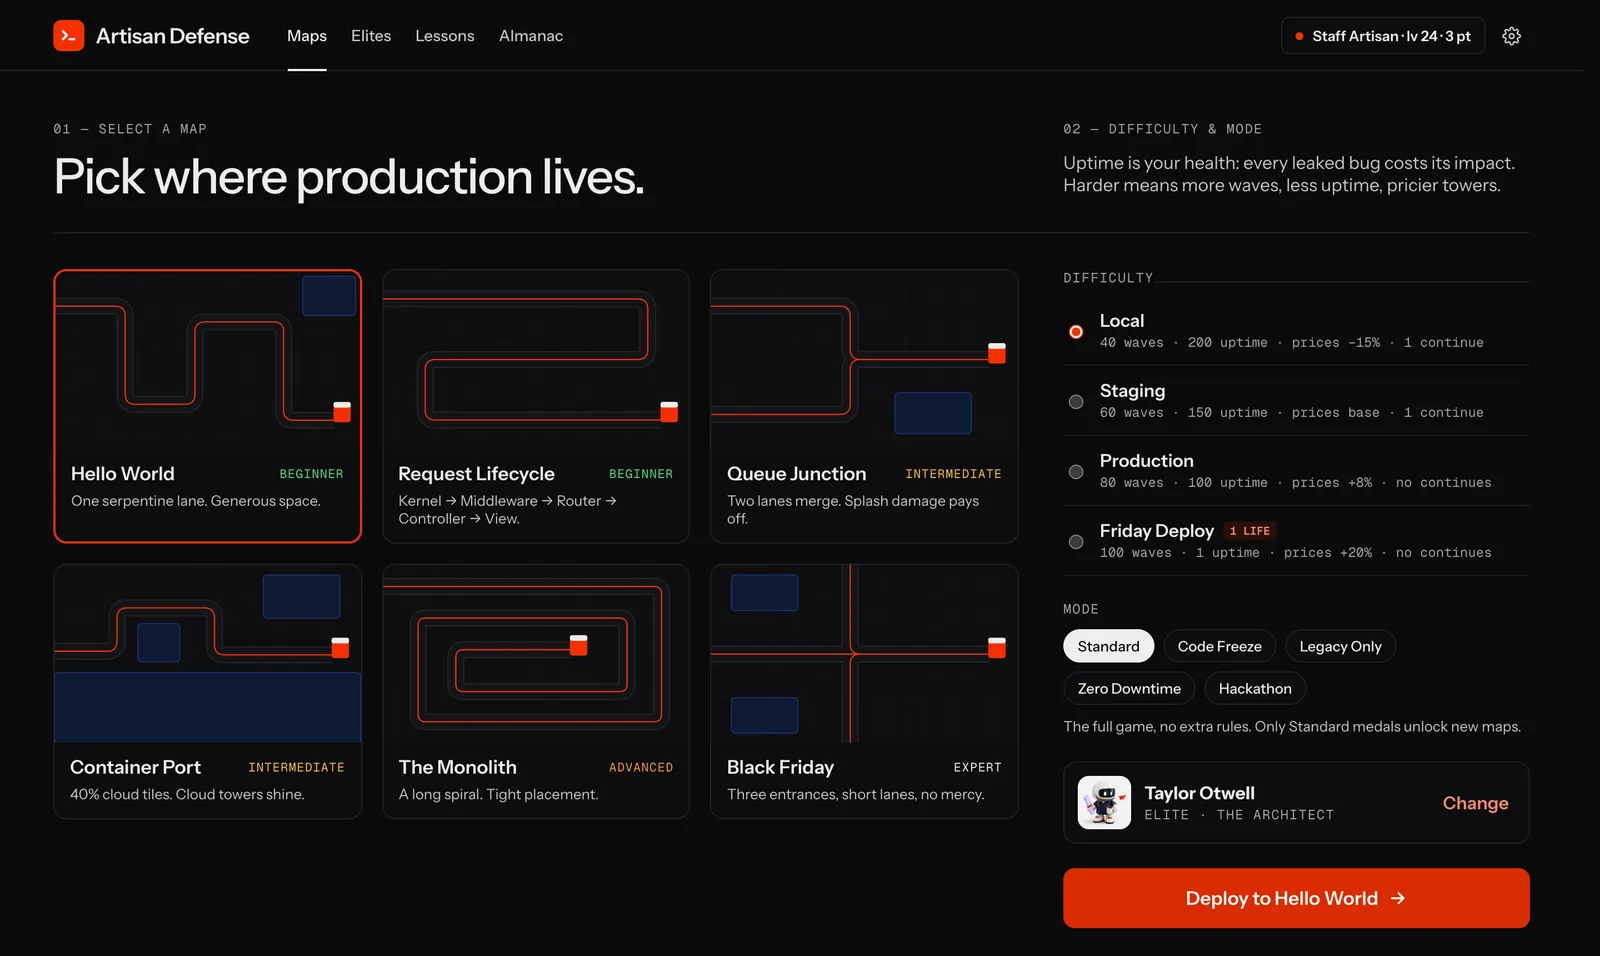The width and height of the screenshot is (1600, 956).
Task: Select the Staging difficulty option
Action: 1296,401
